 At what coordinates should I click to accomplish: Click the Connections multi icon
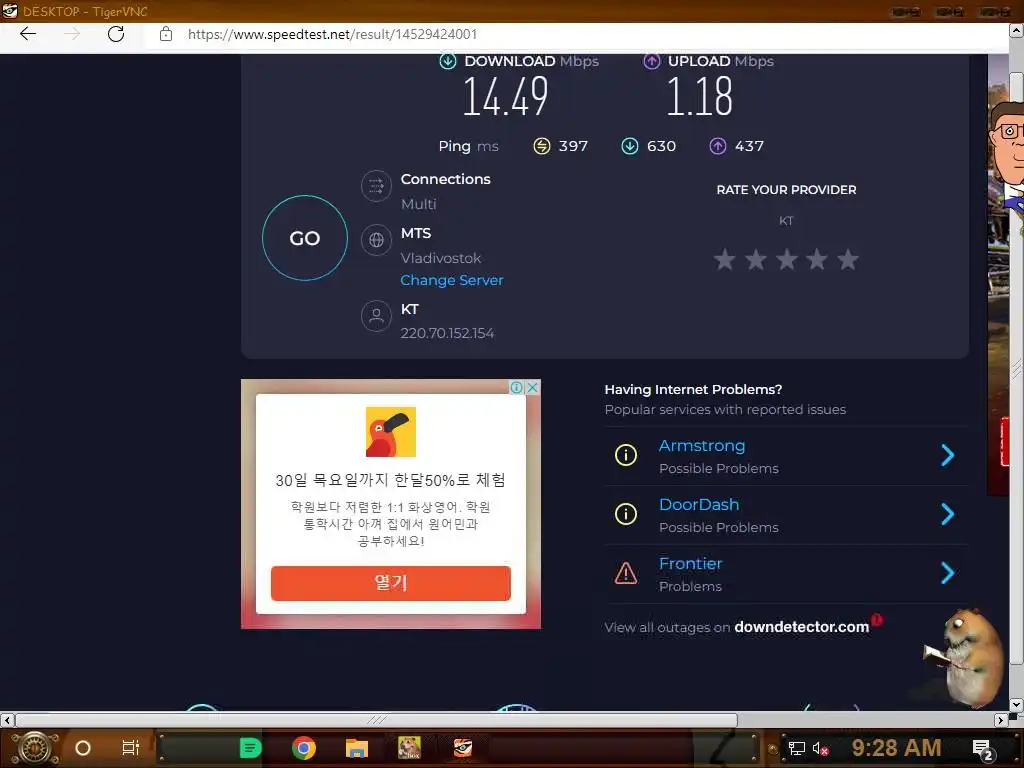coord(376,186)
